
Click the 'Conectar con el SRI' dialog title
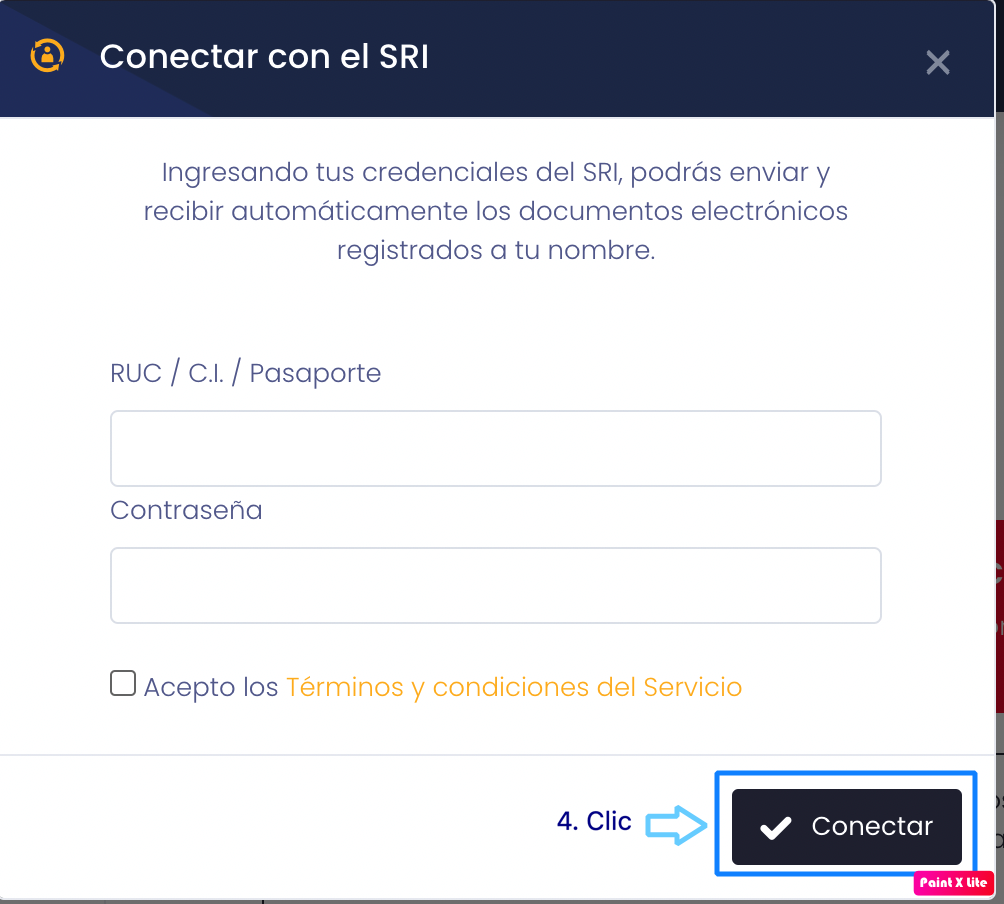tap(266, 57)
